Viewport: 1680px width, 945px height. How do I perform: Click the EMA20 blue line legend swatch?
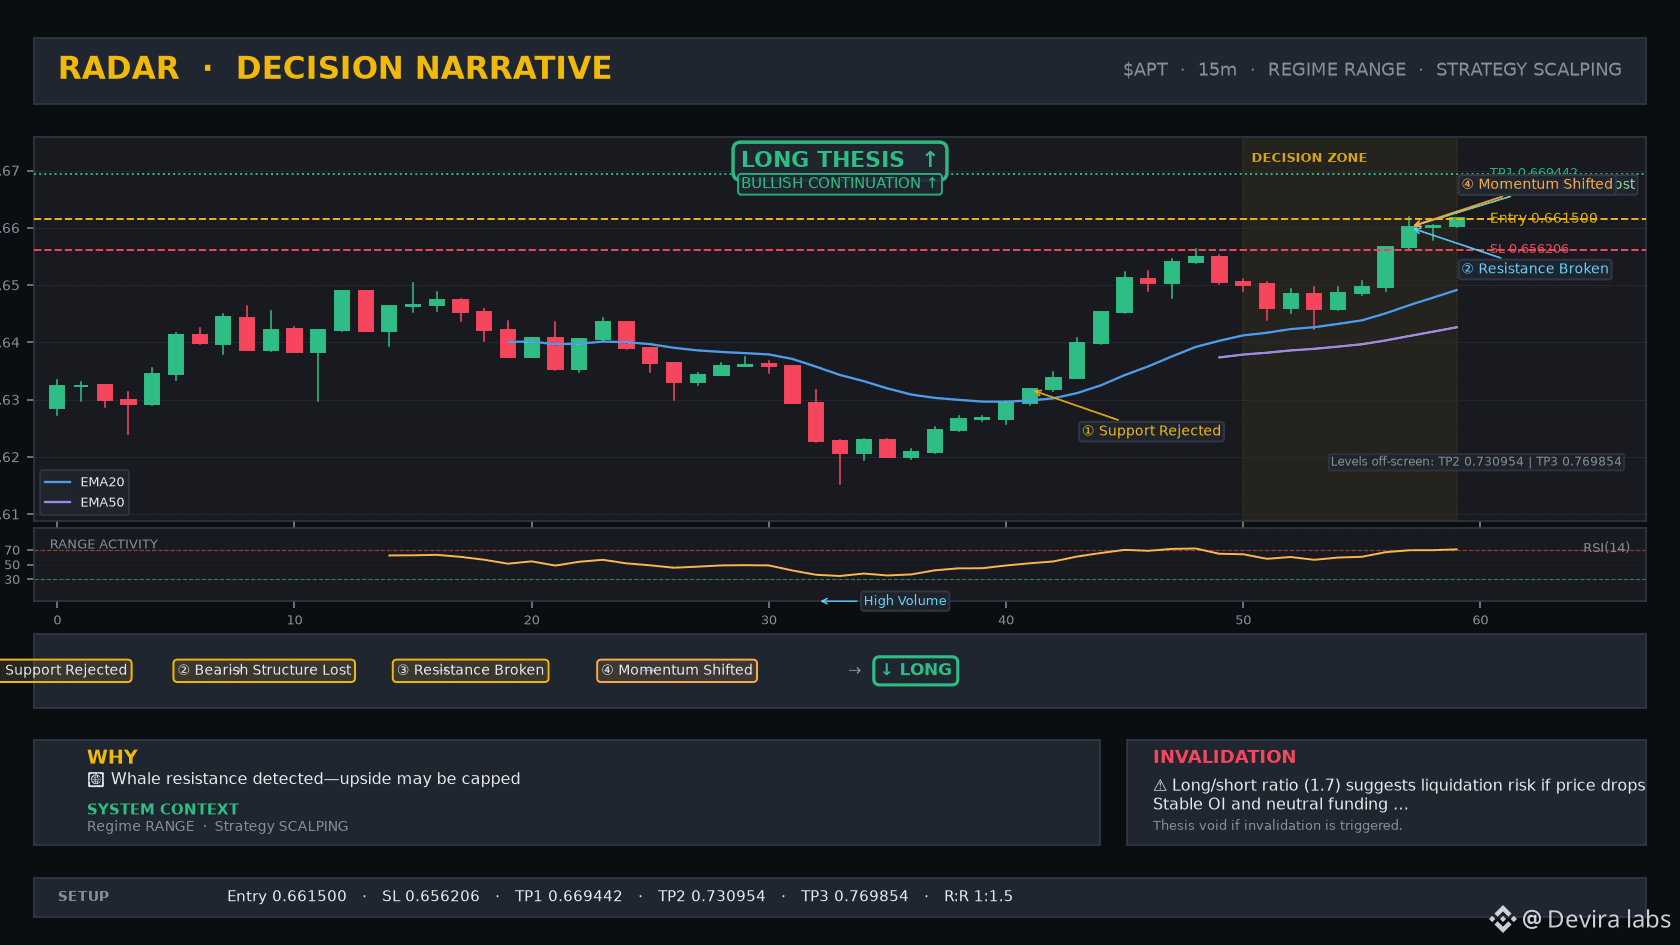pyautogui.click(x=58, y=482)
